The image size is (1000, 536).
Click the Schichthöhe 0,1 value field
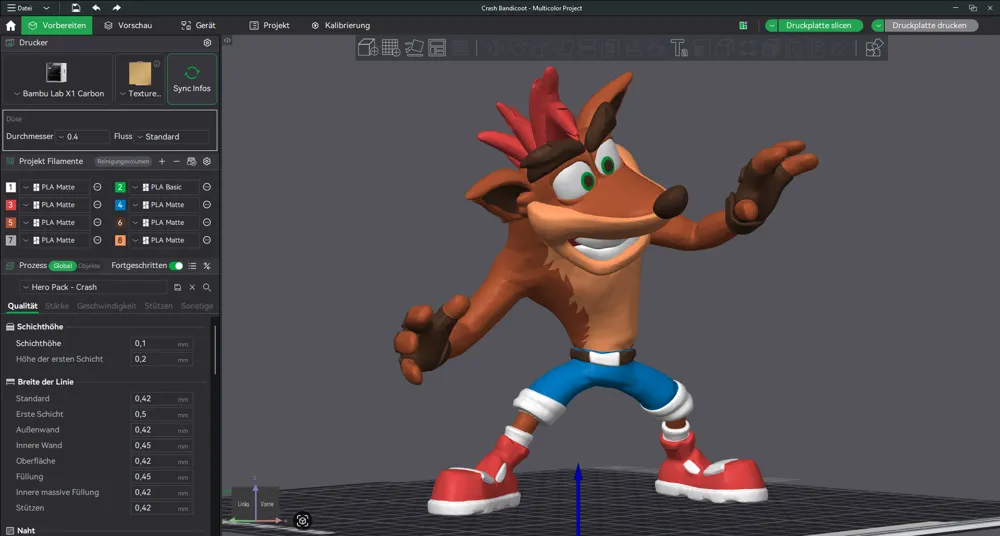pos(161,343)
